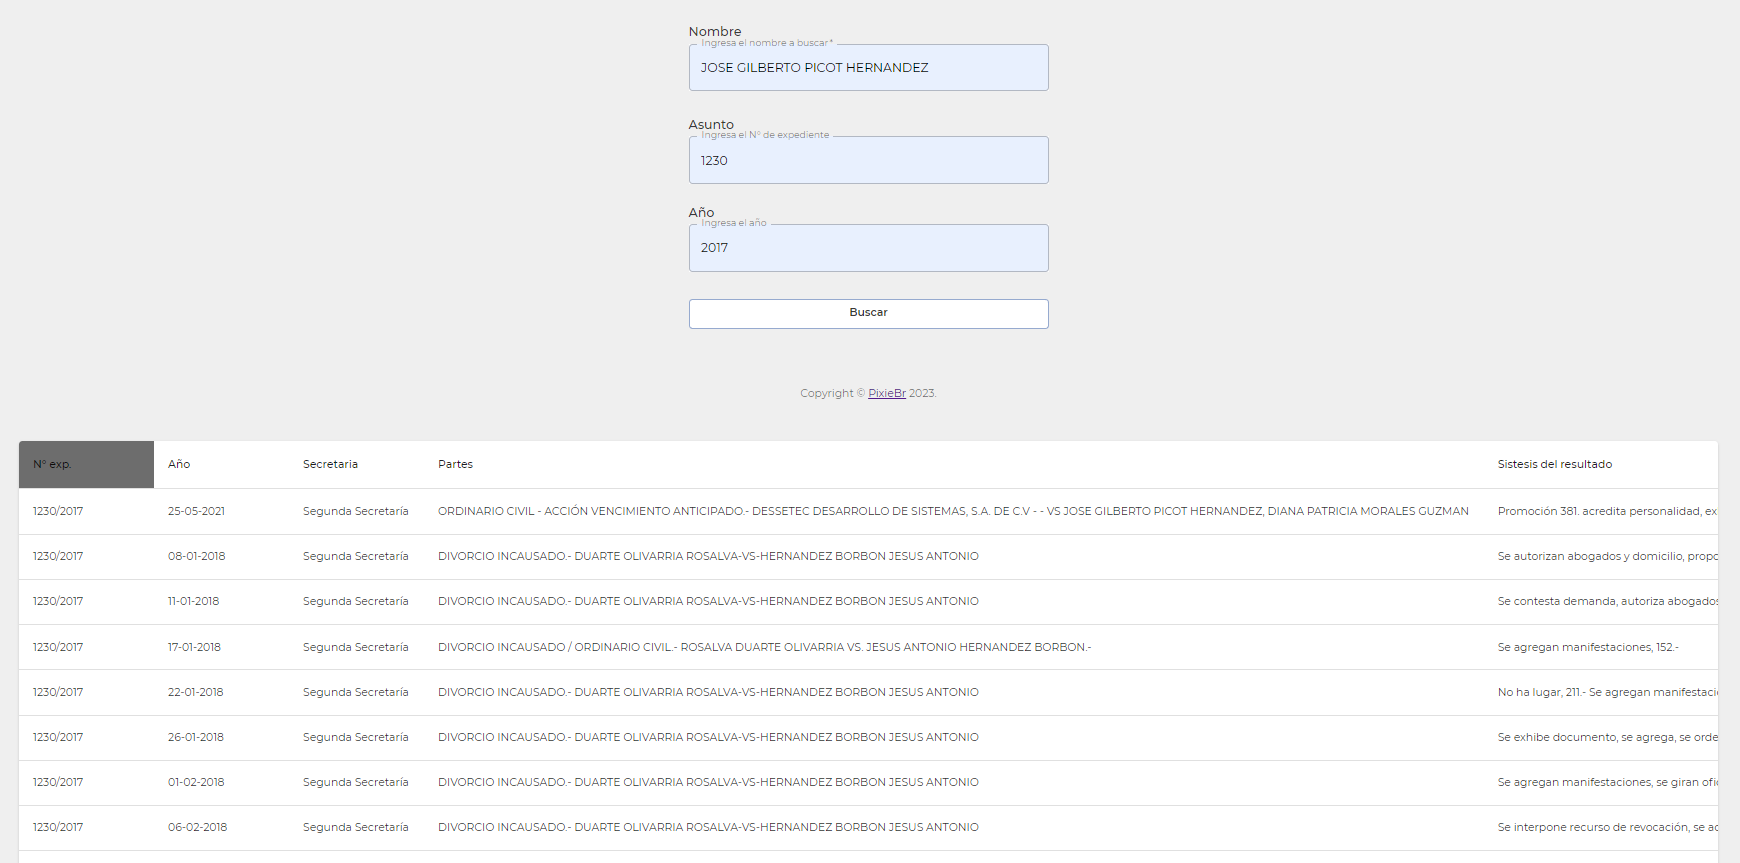Select date cell 25-05-2021
1740x863 pixels.
[196, 511]
